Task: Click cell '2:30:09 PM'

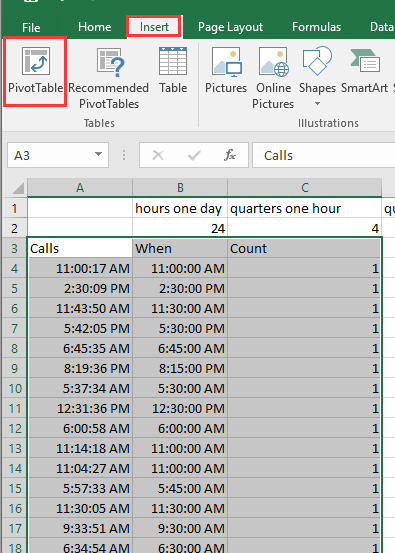Action: (80, 288)
